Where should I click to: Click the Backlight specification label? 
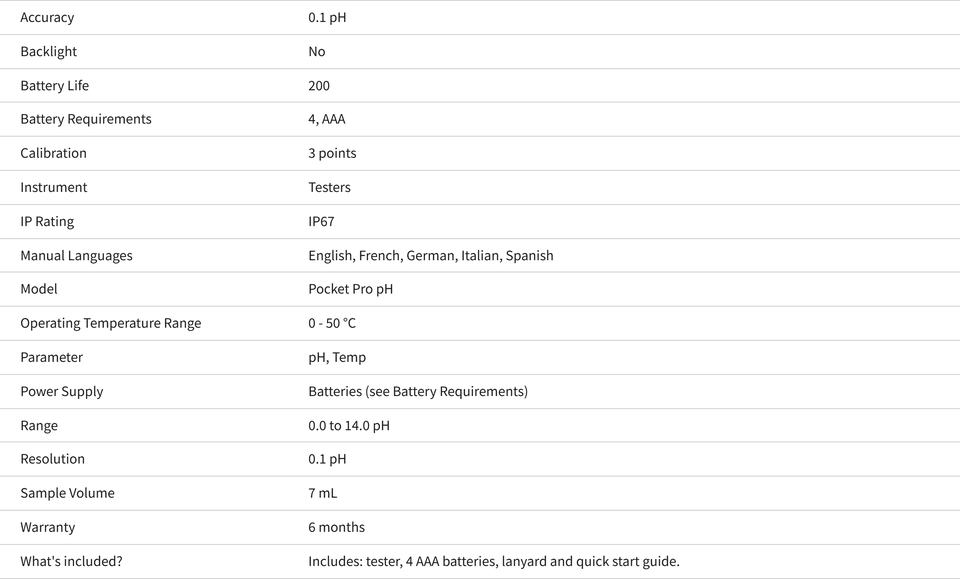(x=48, y=51)
